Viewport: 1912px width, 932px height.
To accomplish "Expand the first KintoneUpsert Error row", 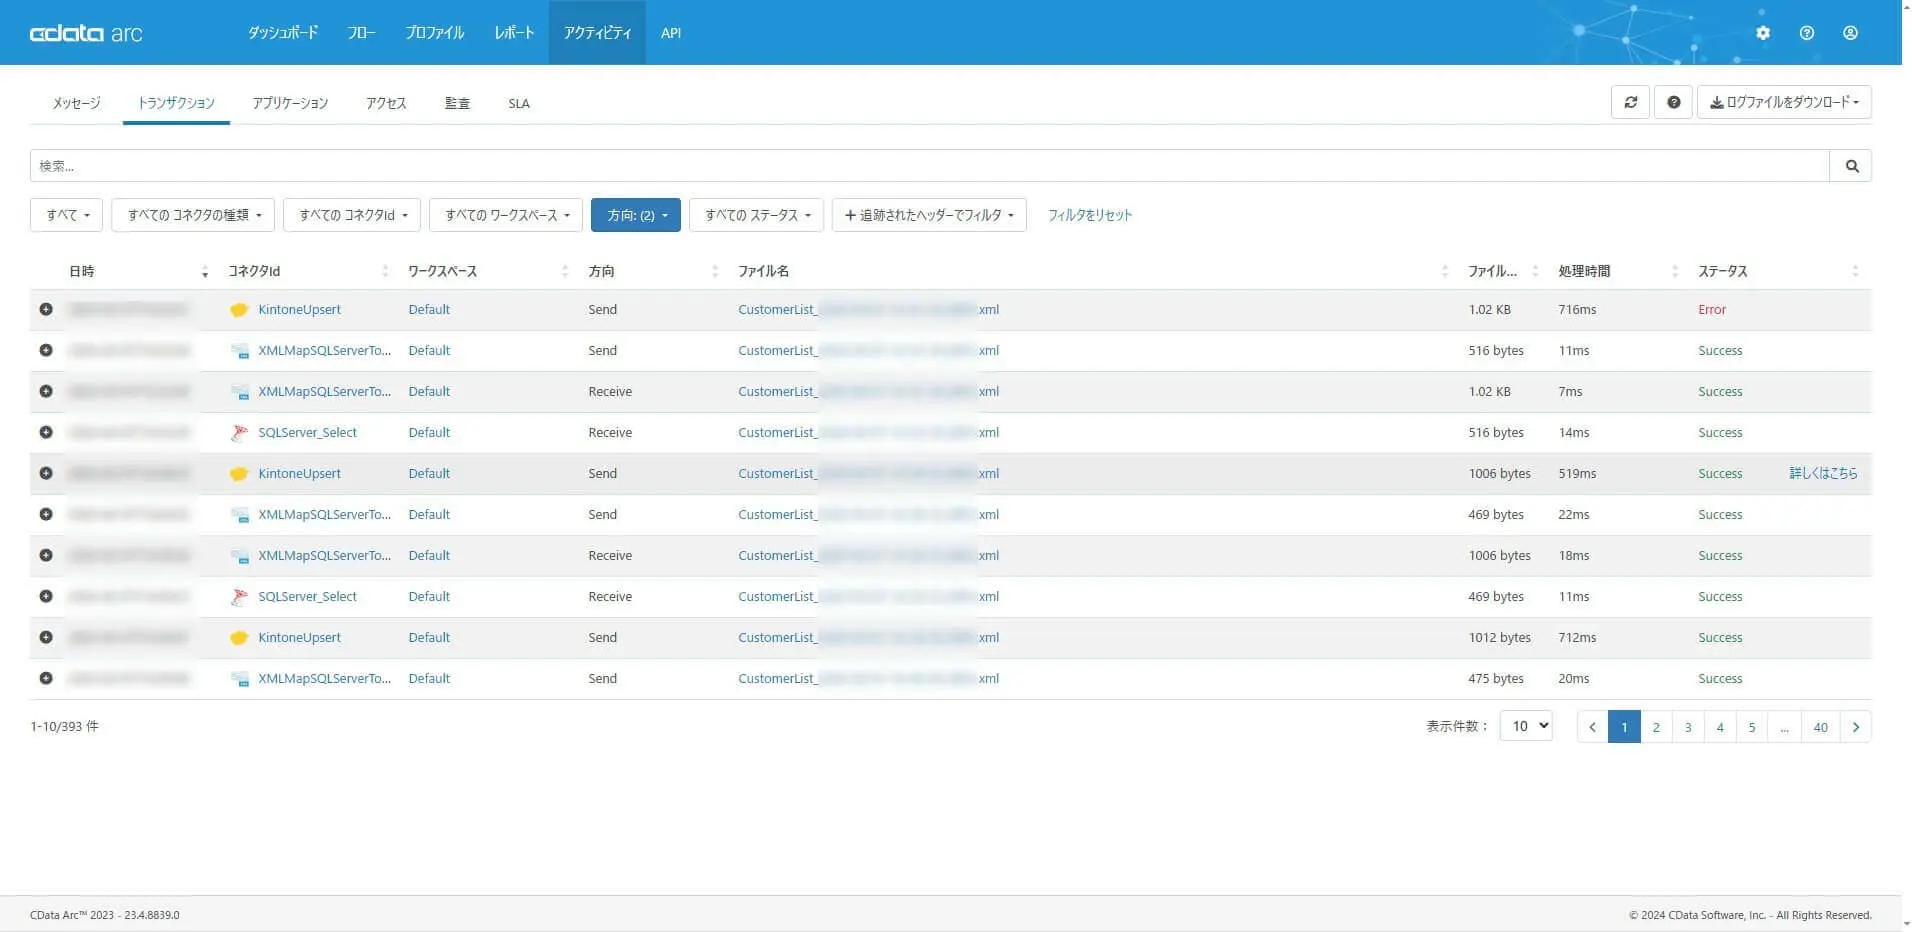I will (x=46, y=310).
